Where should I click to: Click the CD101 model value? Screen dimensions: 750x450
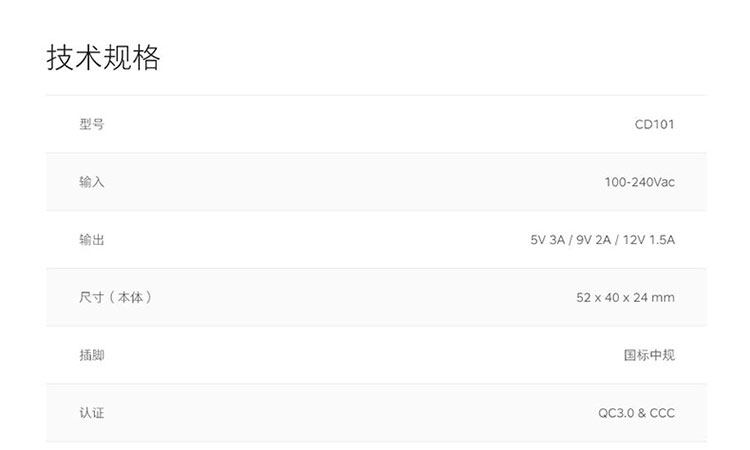(x=654, y=125)
